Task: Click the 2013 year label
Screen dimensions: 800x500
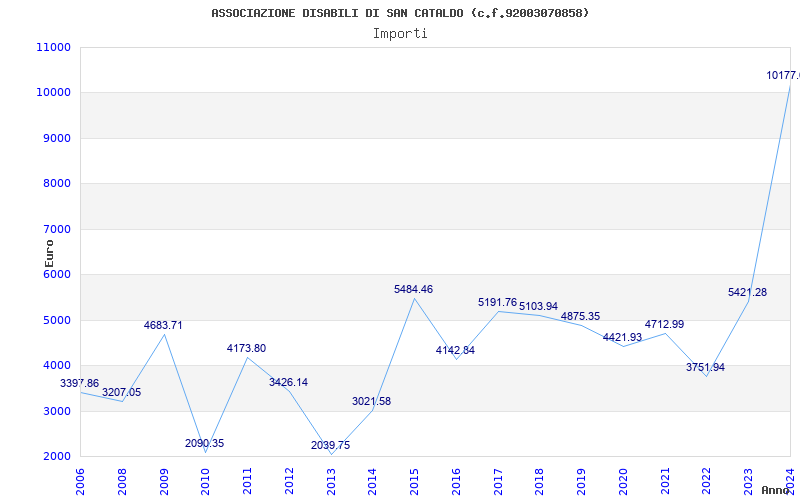Action: [x=331, y=482]
